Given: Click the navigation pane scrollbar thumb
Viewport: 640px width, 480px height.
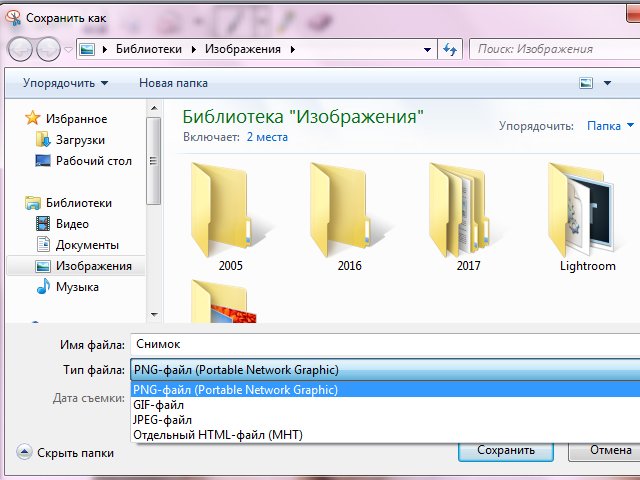Looking at the screenshot, I should (x=154, y=161).
